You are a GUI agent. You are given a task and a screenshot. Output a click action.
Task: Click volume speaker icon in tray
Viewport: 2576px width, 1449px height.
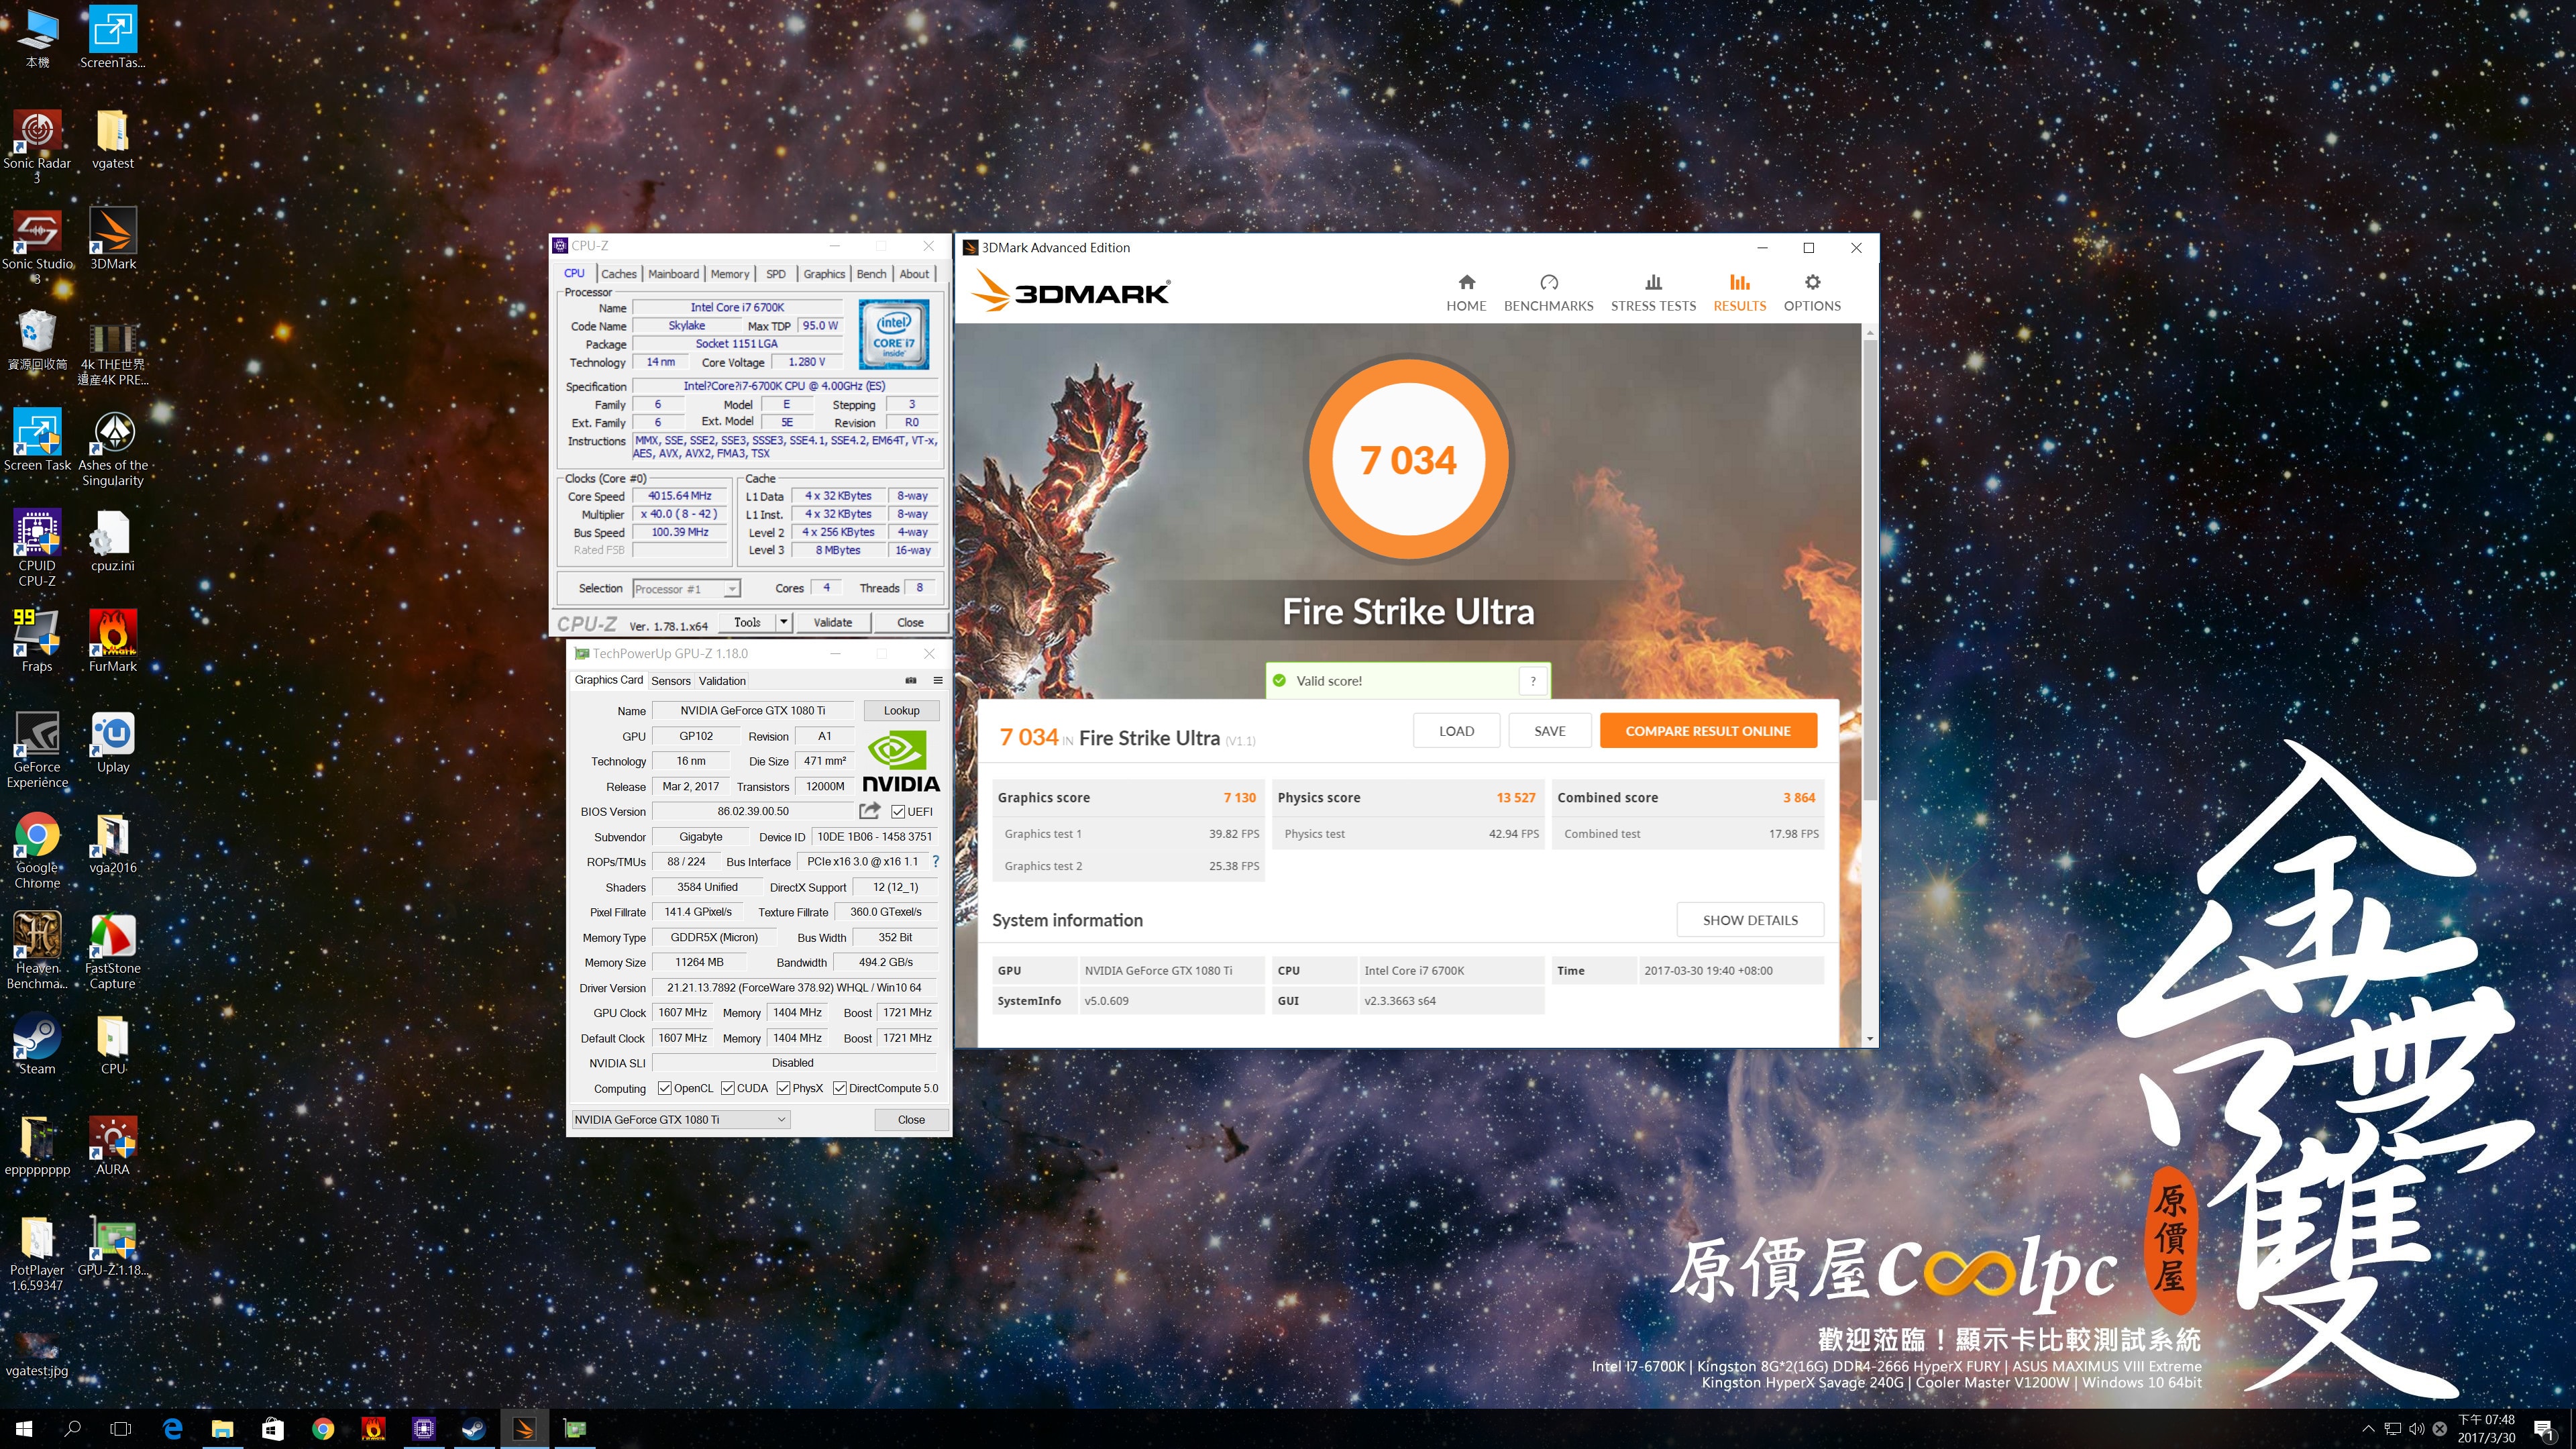click(2416, 1429)
